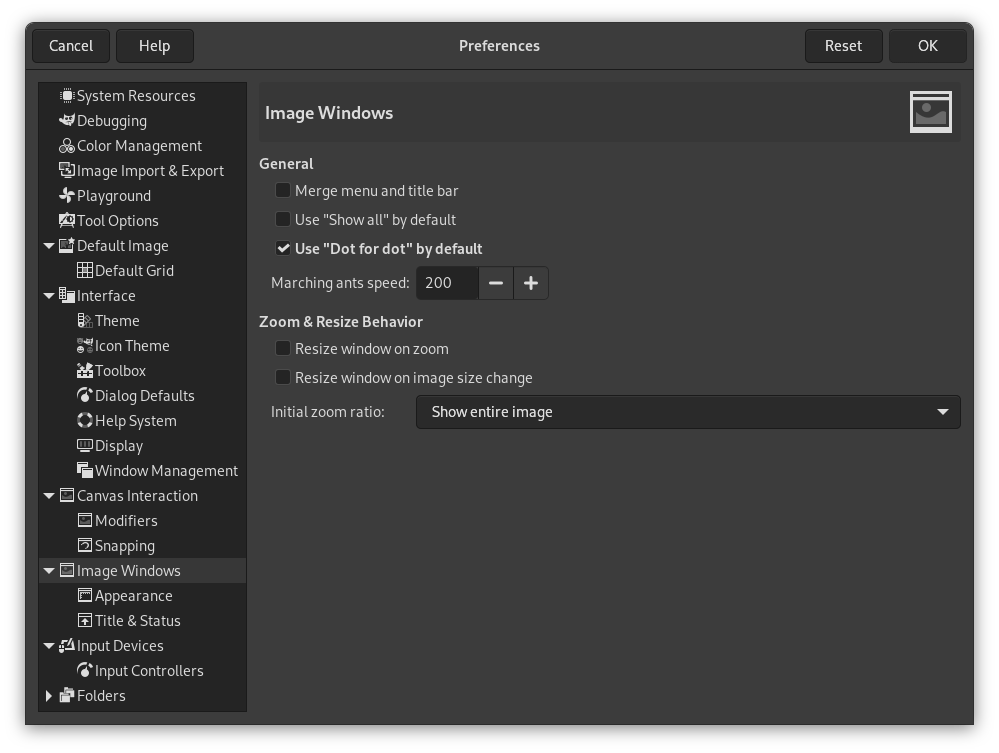Increase Marching ants speed with plus button

530,283
